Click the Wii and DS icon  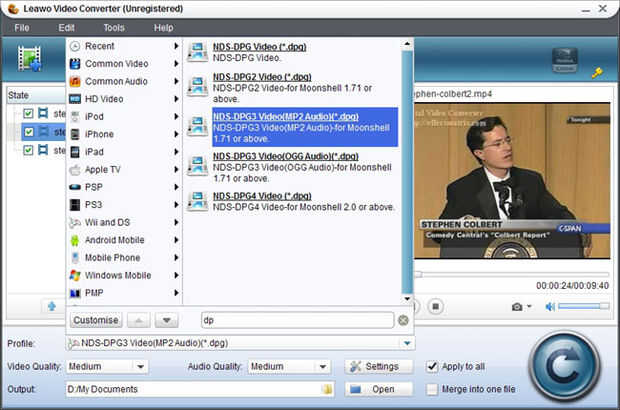pos(75,223)
